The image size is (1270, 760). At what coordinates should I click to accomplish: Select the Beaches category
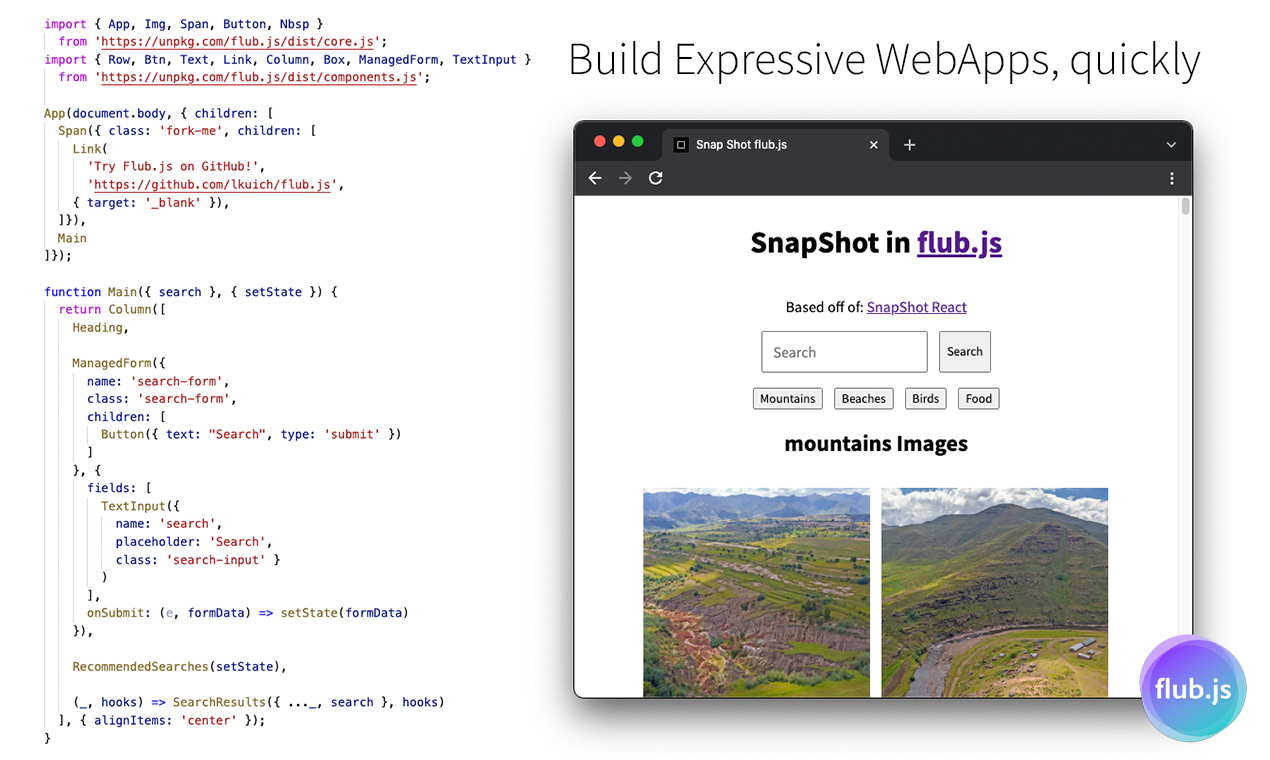point(863,398)
